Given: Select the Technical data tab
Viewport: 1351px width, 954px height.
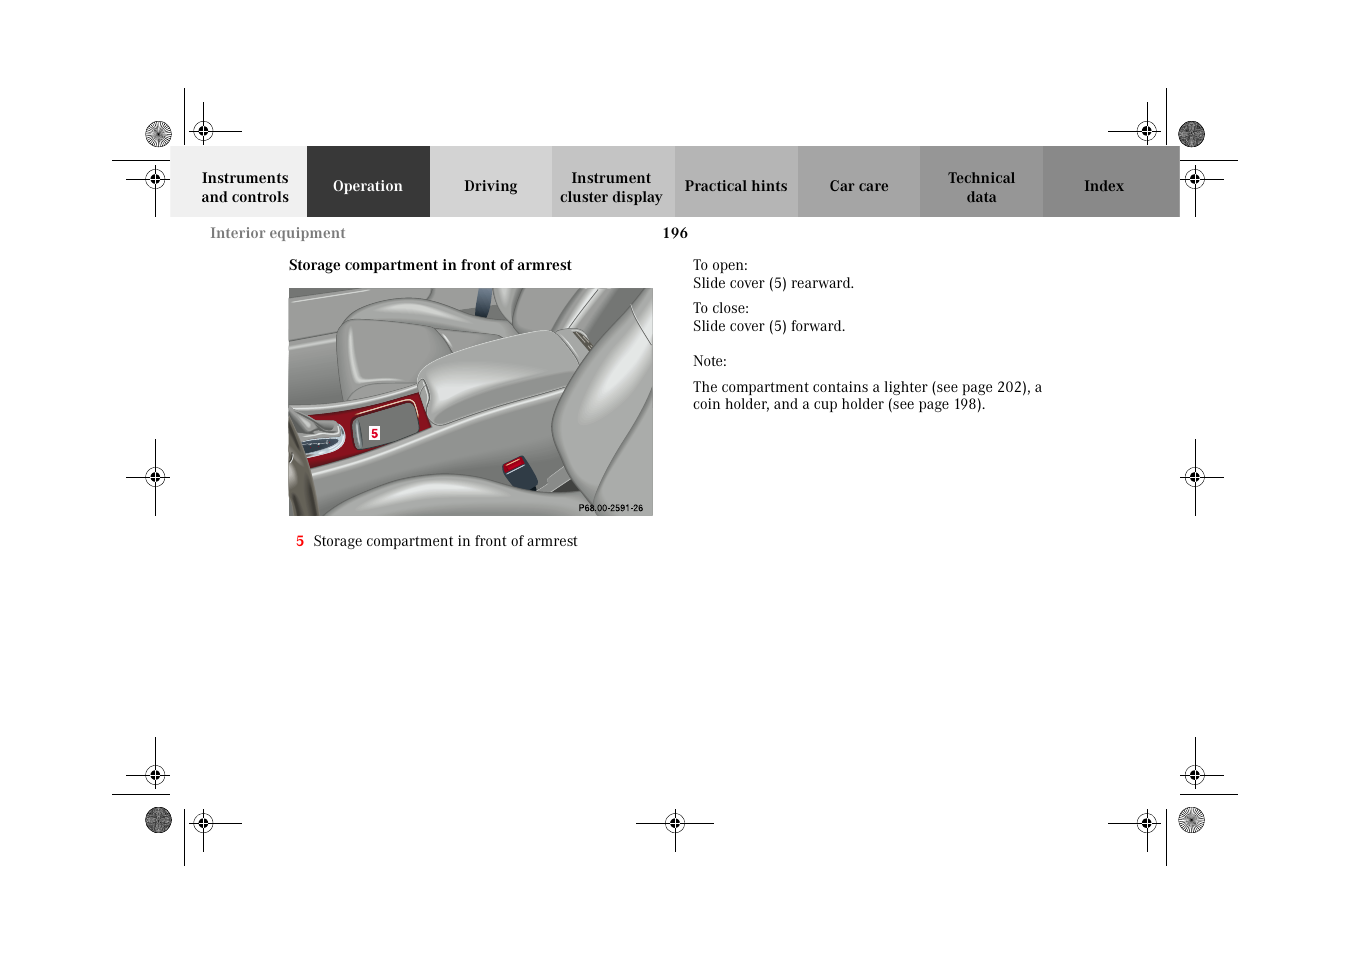Looking at the screenshot, I should click(981, 182).
